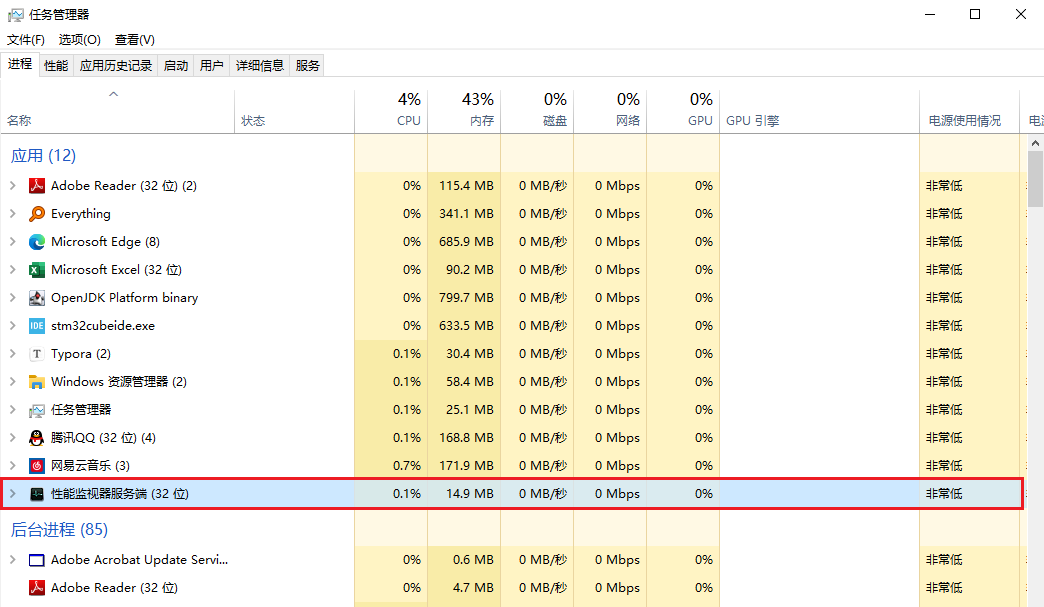This screenshot has width=1044, height=607.
Task: Sort processes by 网络 column
Action: click(x=611, y=112)
